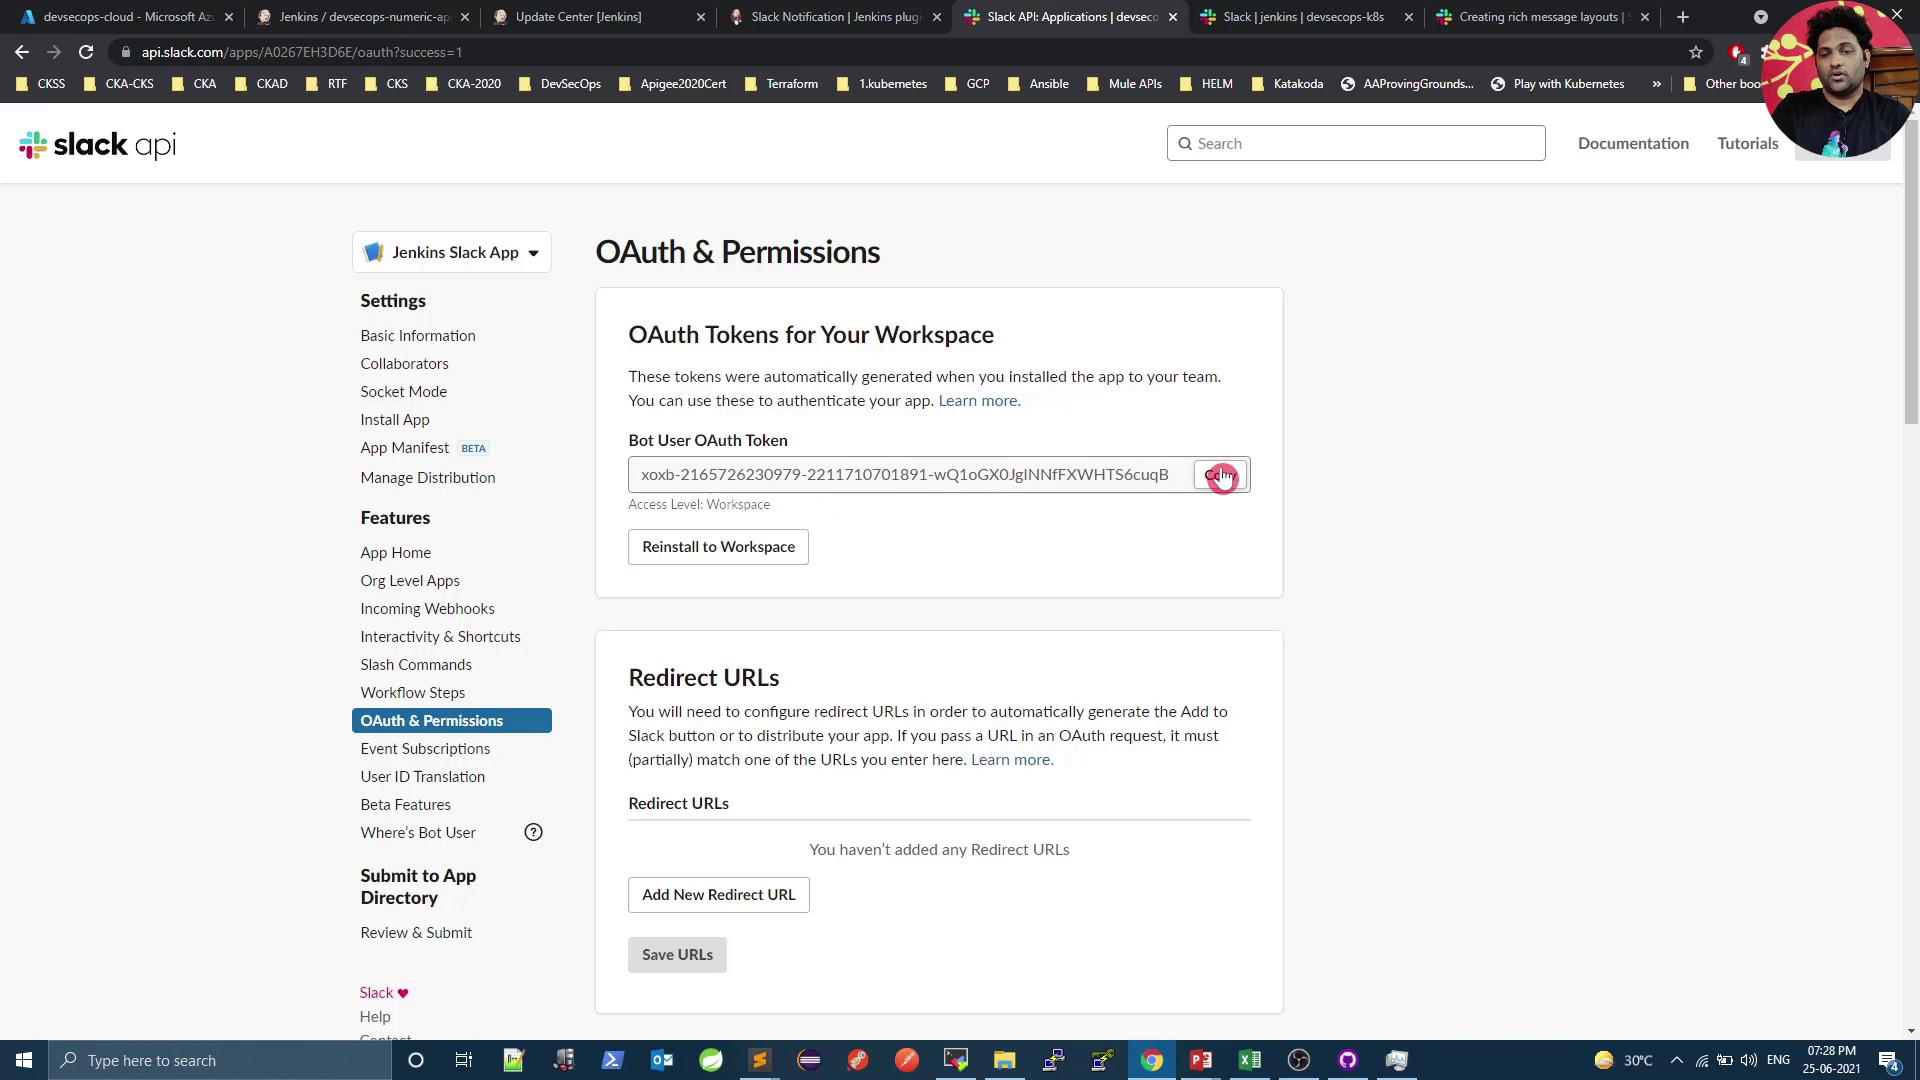Viewport: 1920px width, 1080px height.
Task: Open Chrome from the Windows taskbar
Action: (x=1152, y=1060)
